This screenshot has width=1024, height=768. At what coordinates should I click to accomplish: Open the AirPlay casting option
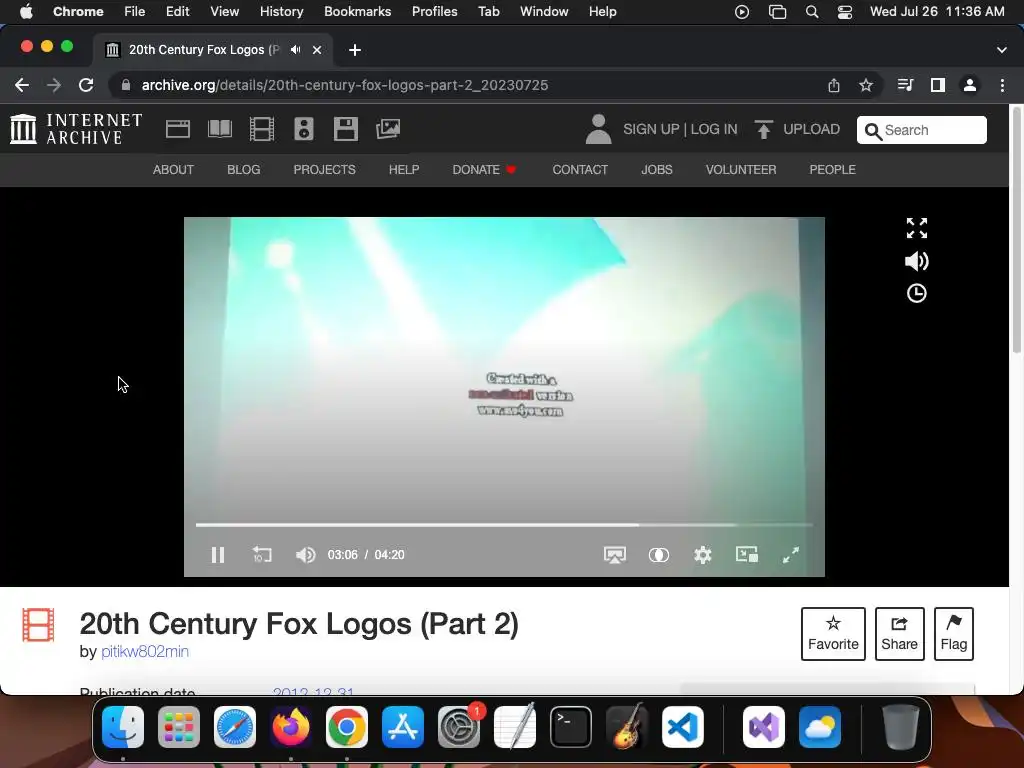[x=615, y=555]
